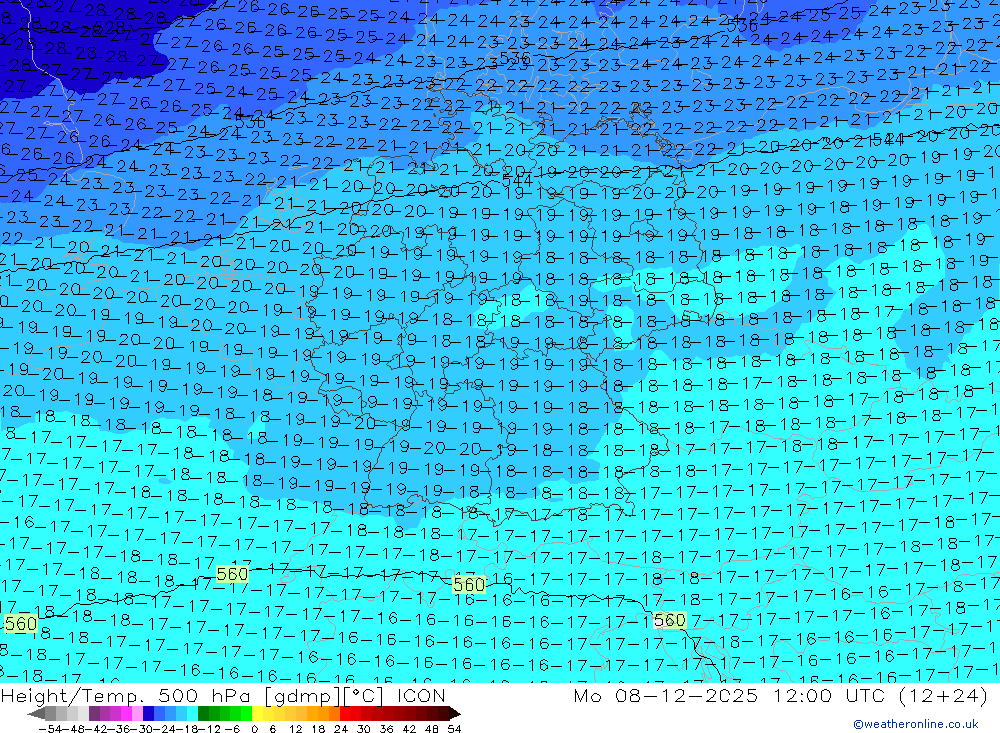Click the '(12+24)' forecast offset text
This screenshot has width=1000, height=733.
click(943, 696)
